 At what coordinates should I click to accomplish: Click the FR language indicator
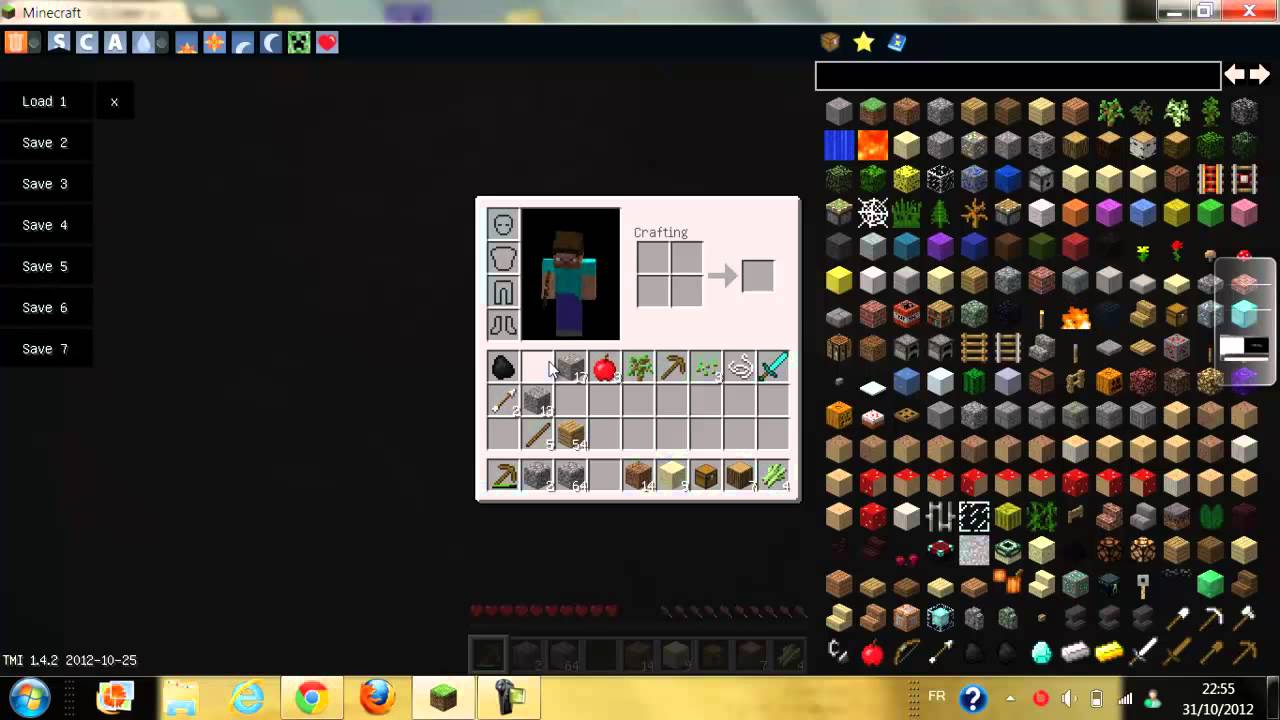click(937, 695)
